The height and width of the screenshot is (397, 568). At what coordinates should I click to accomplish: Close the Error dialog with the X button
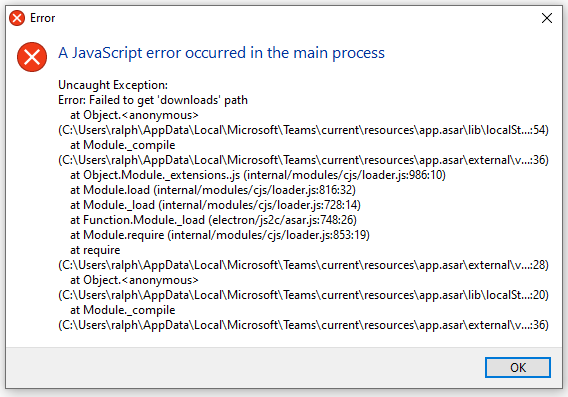[x=547, y=18]
